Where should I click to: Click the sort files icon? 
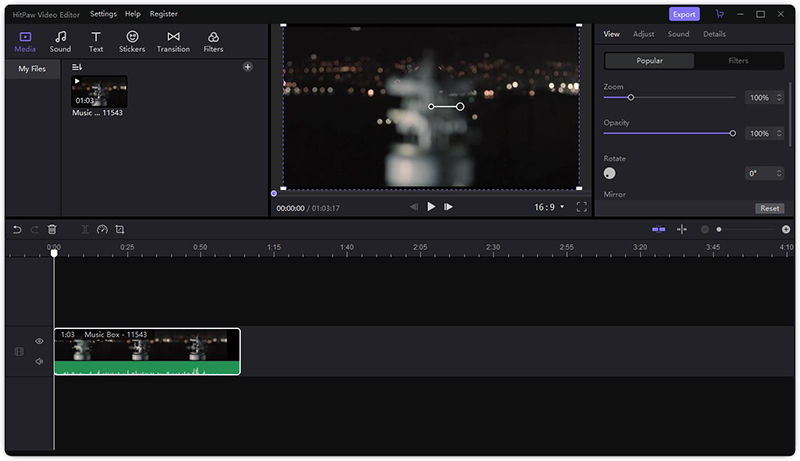pos(77,67)
